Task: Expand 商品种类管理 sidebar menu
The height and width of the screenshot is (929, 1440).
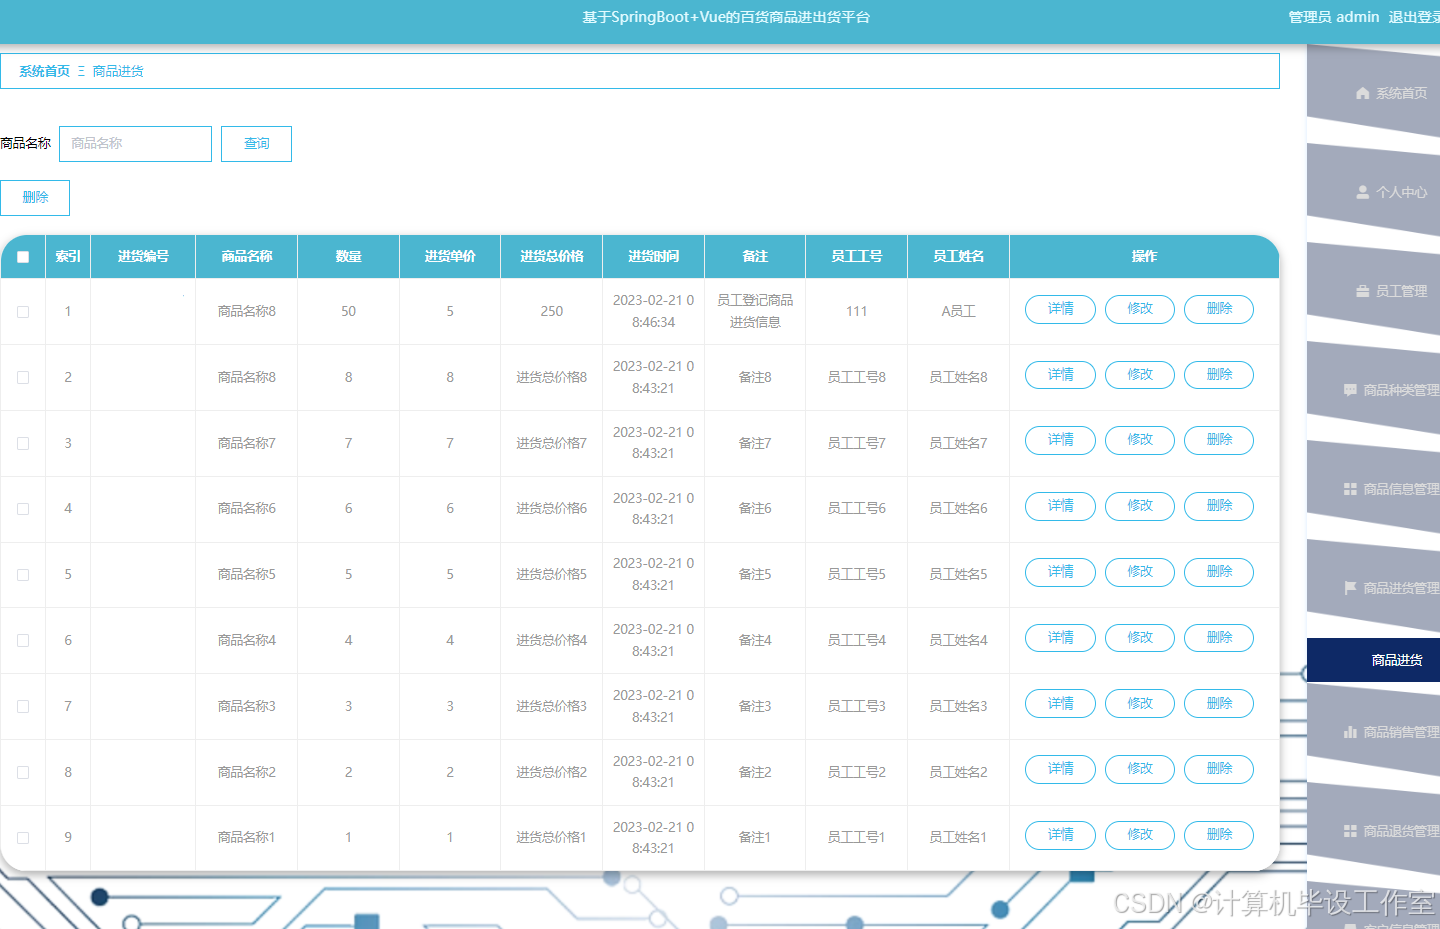Action: point(1373,390)
